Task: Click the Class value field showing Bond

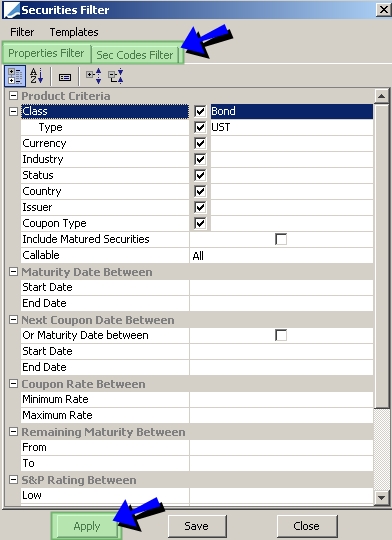Action: pyautogui.click(x=292, y=111)
